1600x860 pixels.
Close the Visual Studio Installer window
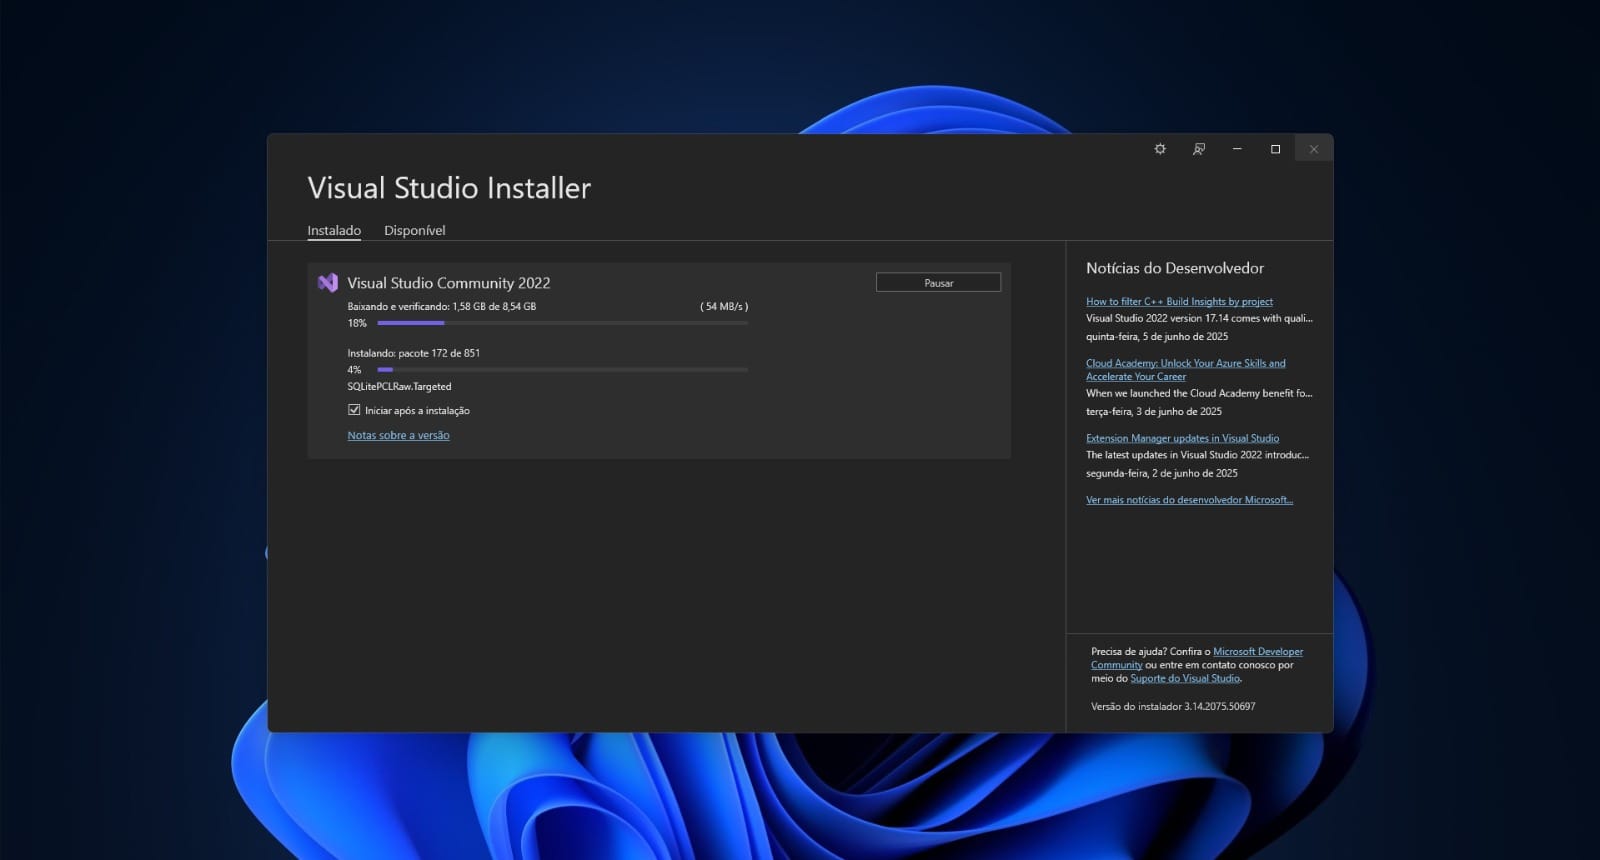(x=1314, y=149)
